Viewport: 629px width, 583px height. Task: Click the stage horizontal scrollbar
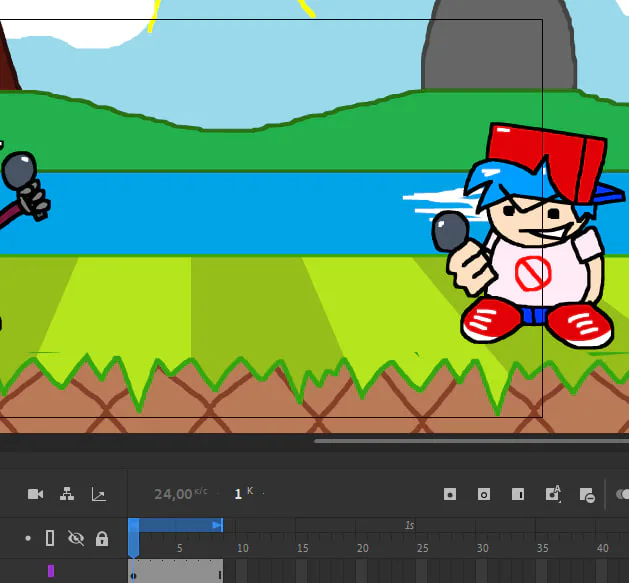coord(471,441)
